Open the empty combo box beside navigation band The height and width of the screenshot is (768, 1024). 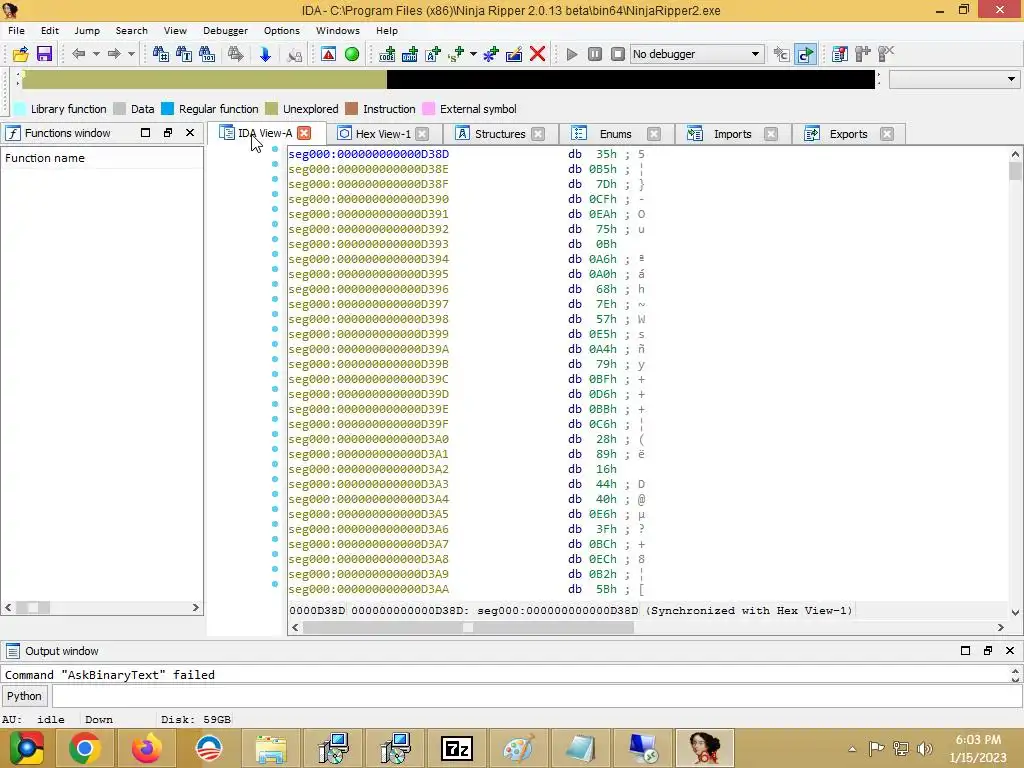tap(954, 79)
